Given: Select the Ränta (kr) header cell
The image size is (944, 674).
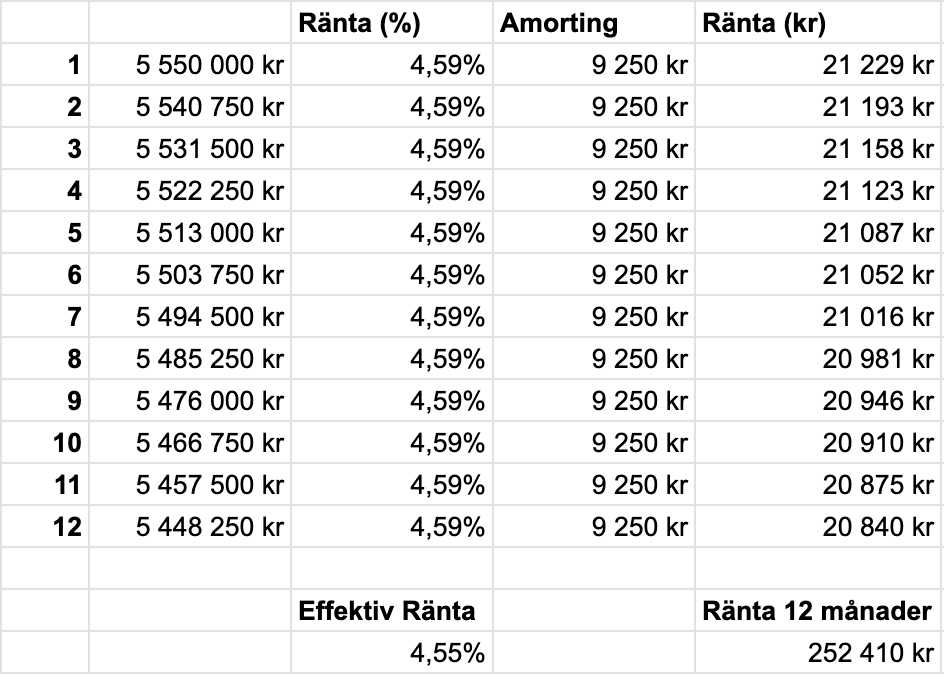Looking at the screenshot, I should click(x=818, y=23).
